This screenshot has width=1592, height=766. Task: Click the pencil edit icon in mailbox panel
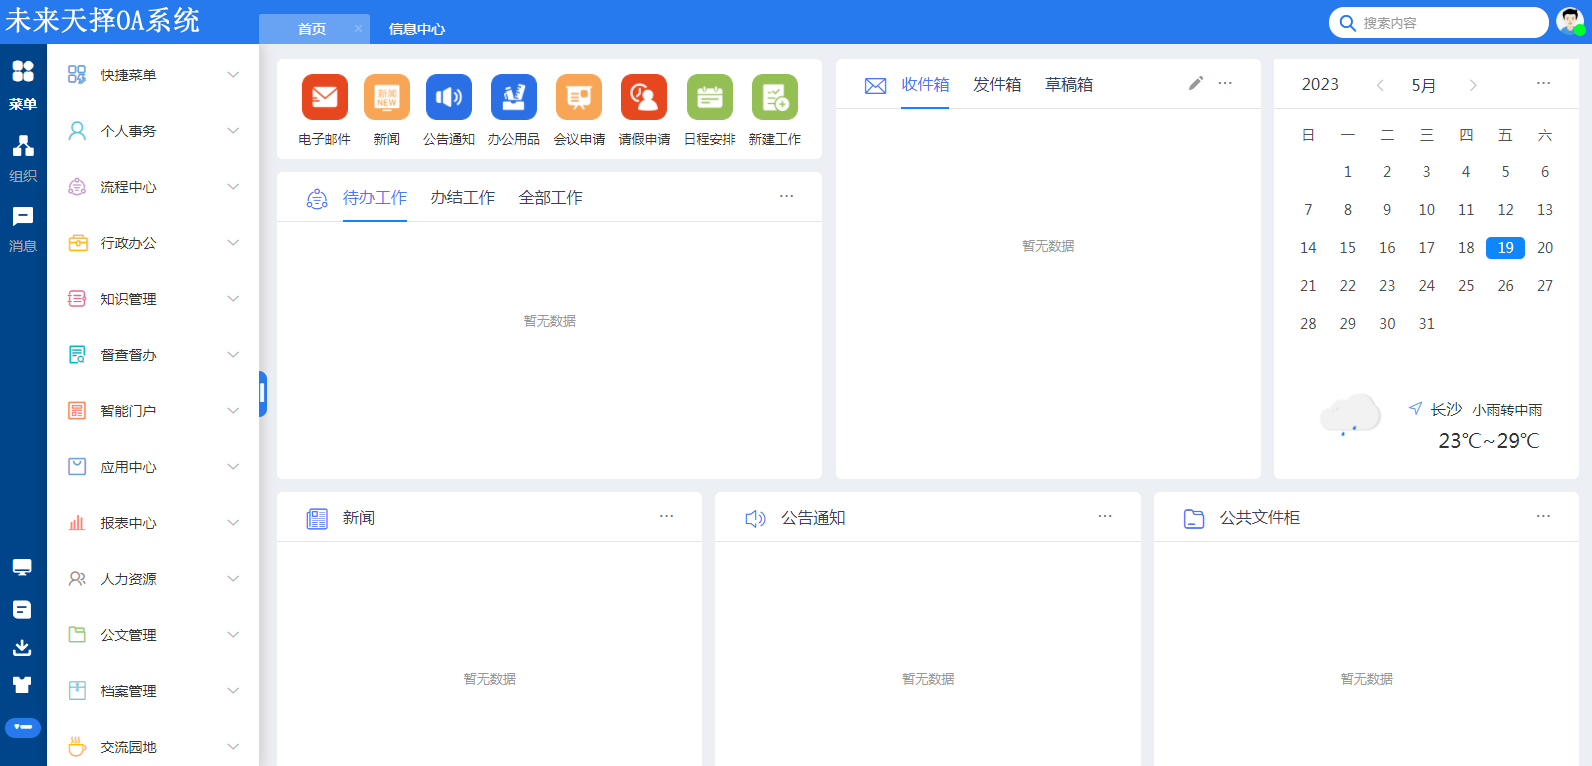coord(1195,83)
